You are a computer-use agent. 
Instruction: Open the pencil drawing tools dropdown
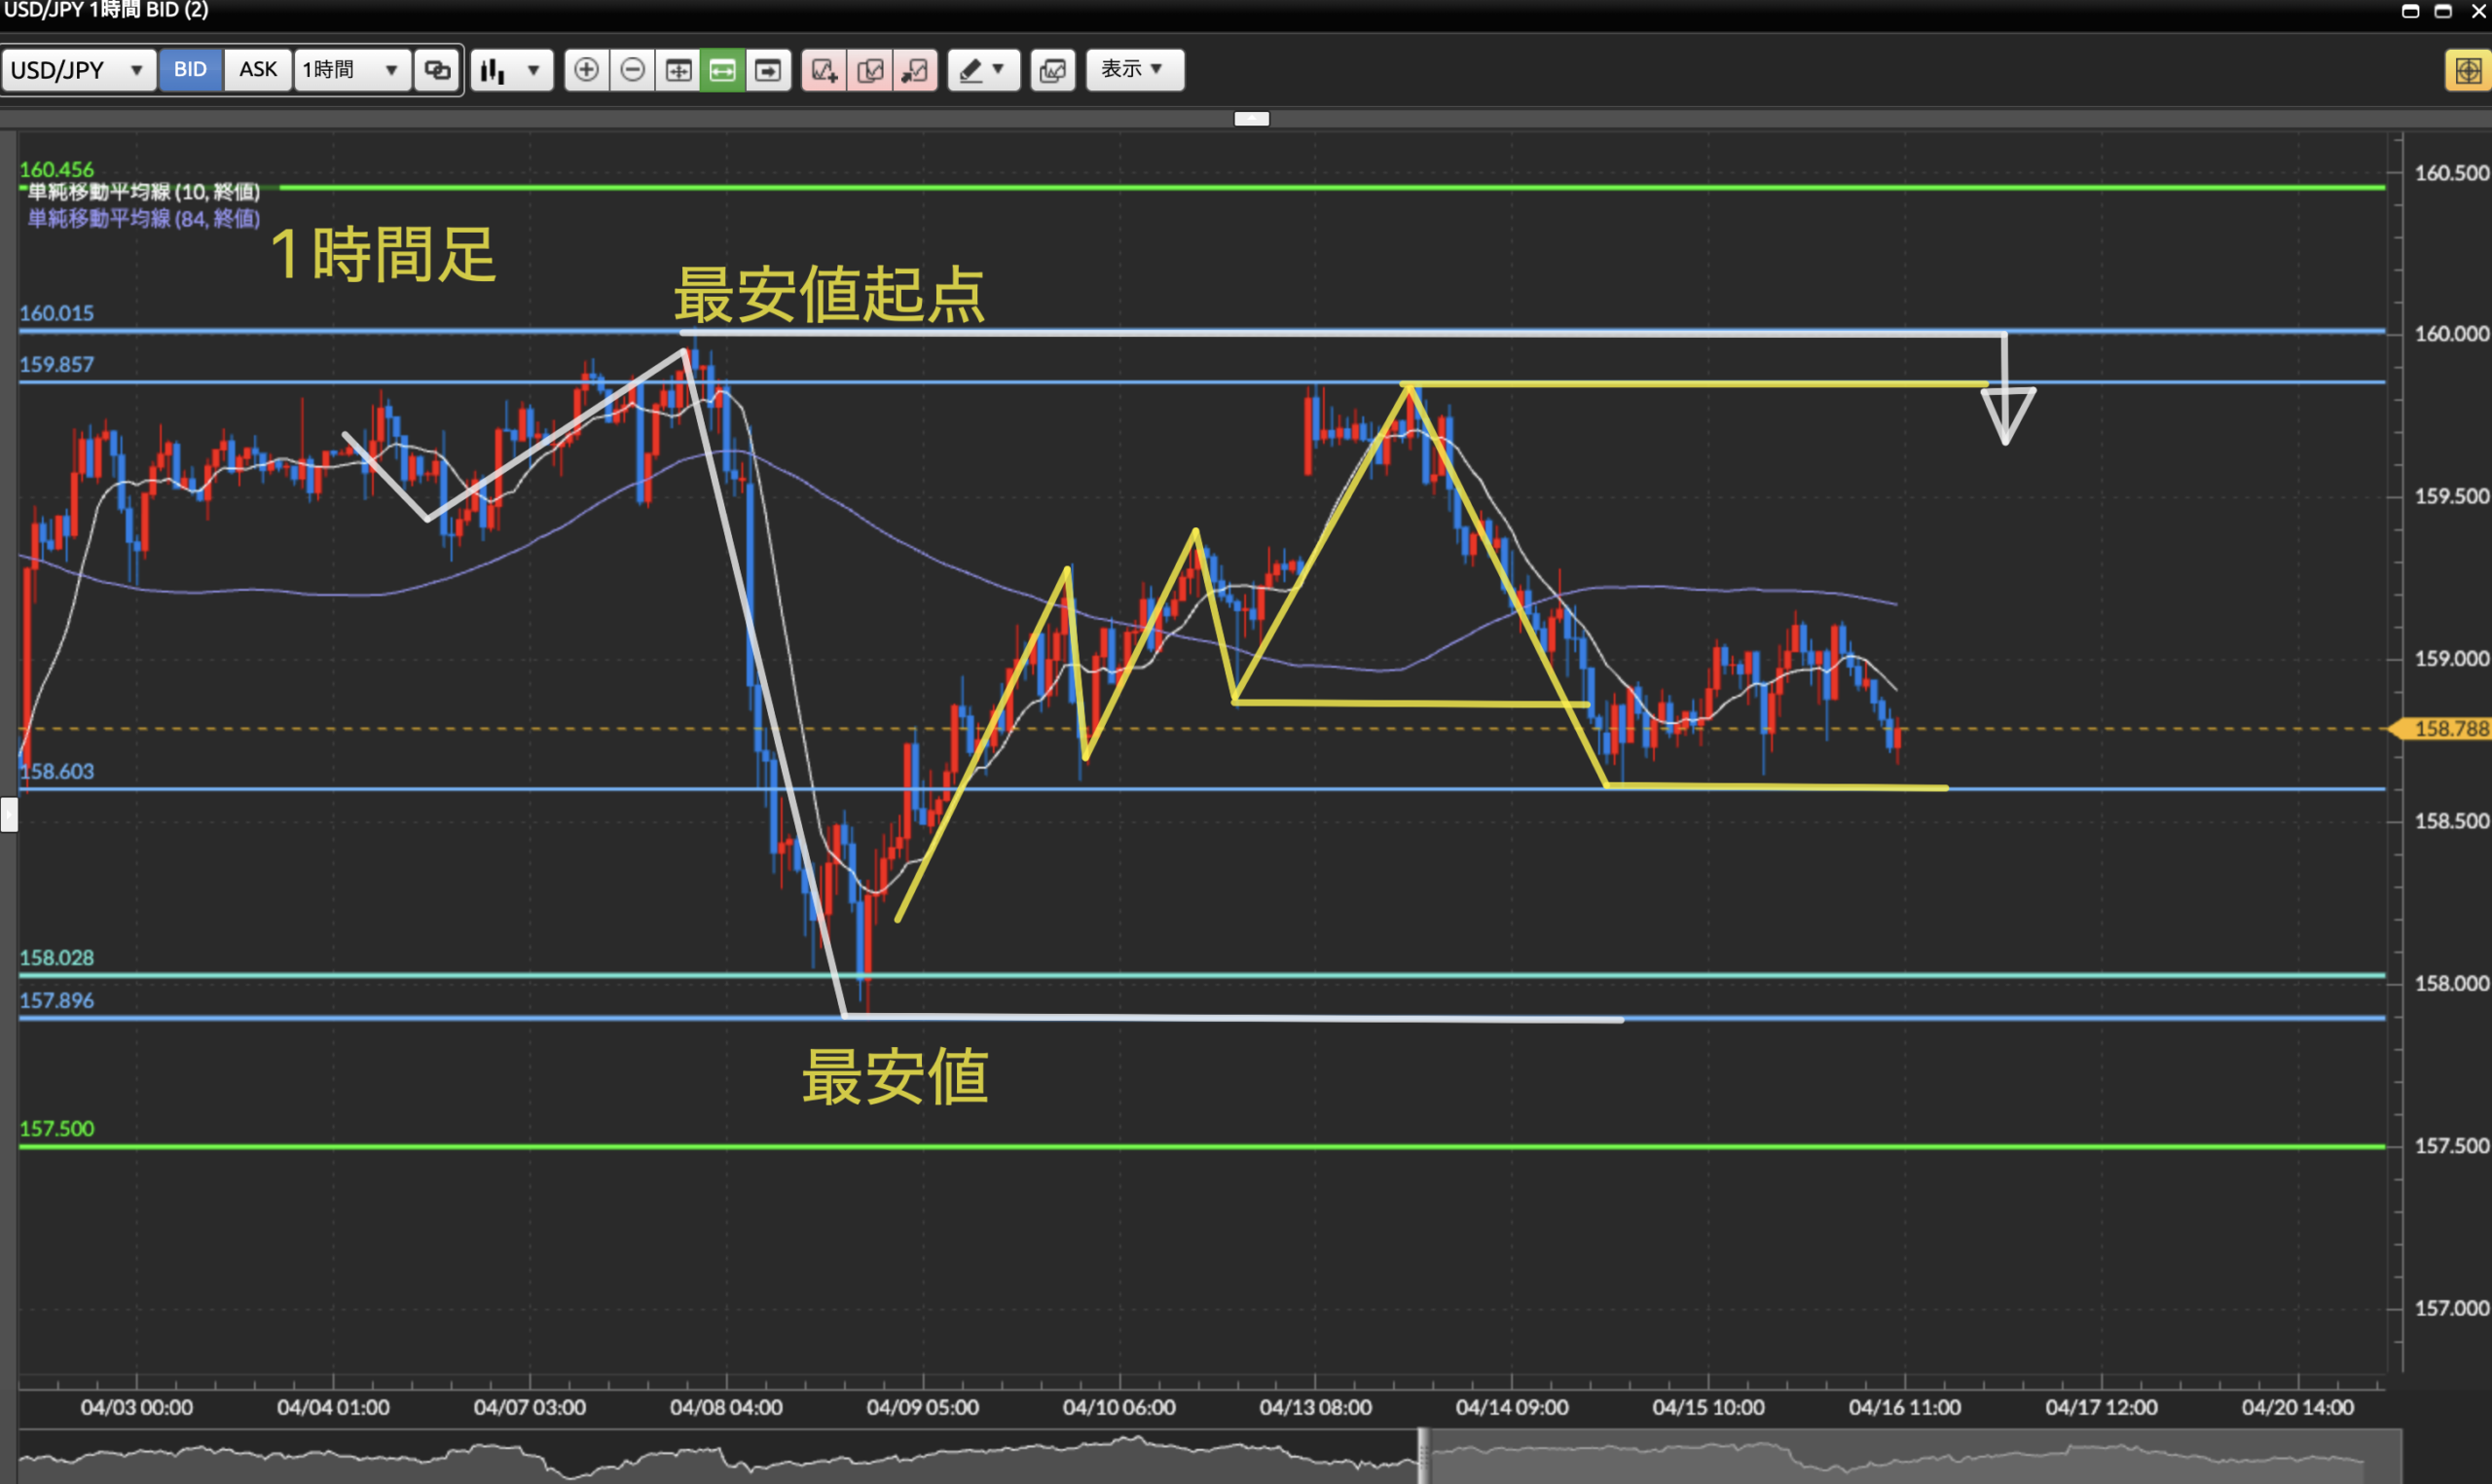click(x=983, y=70)
